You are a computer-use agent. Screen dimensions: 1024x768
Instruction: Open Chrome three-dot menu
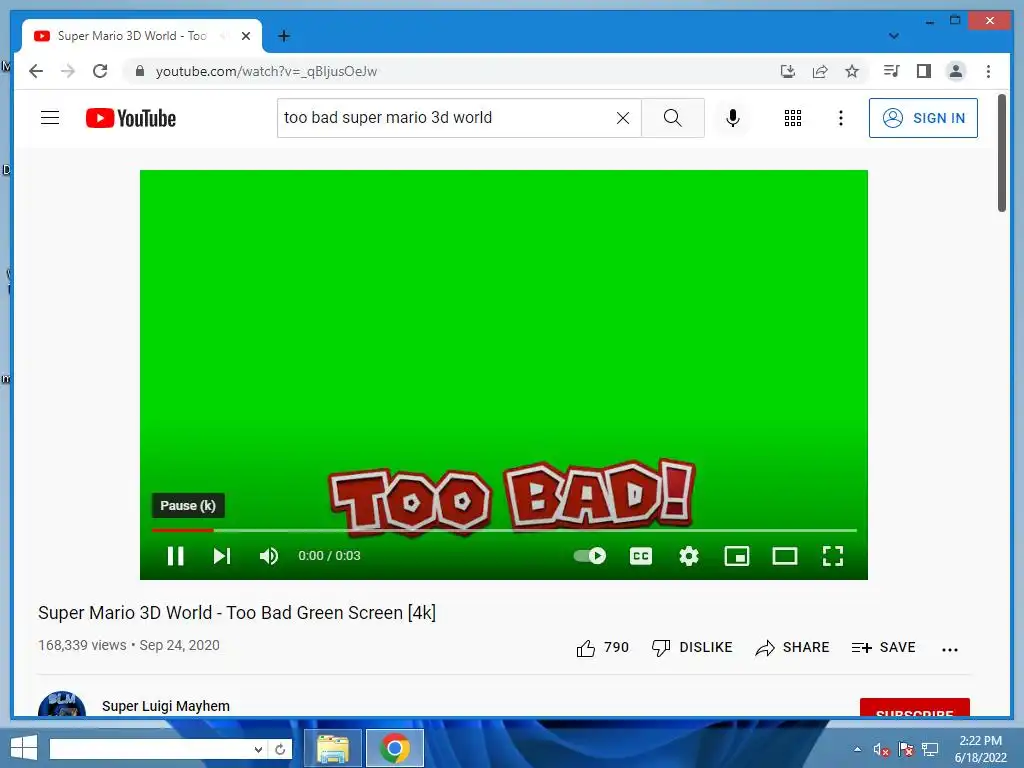(x=988, y=71)
